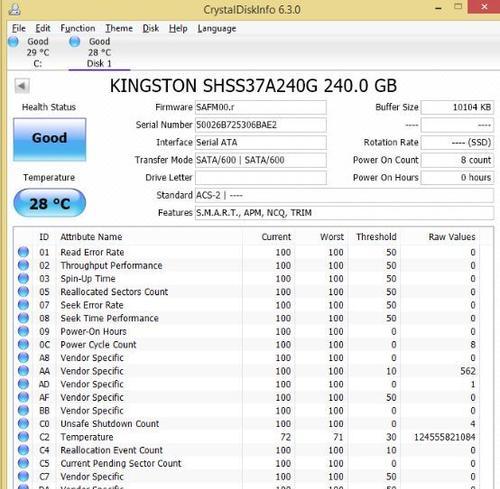Click status orb for Seek Time Performance
This screenshot has width=500, height=489.
coord(23,318)
